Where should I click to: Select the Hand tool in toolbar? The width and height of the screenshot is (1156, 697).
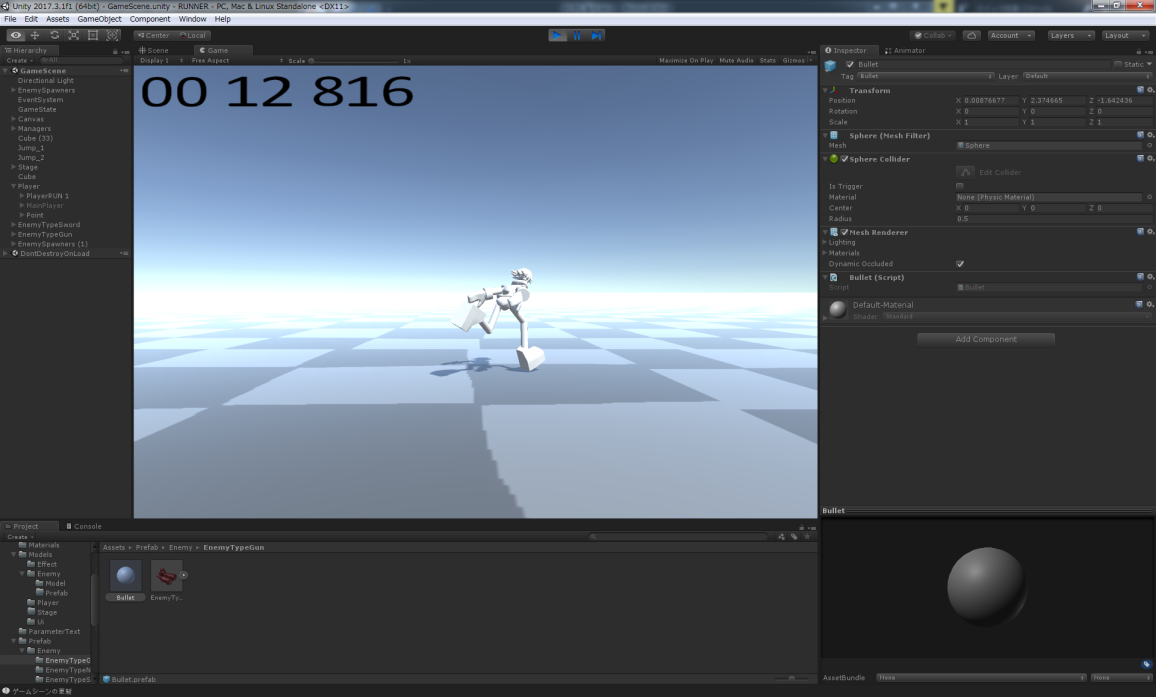(16, 35)
